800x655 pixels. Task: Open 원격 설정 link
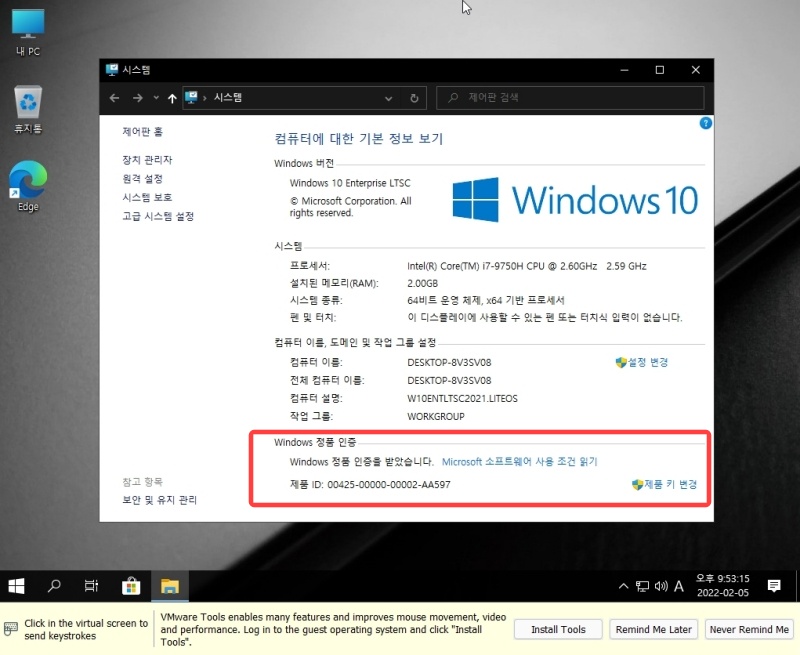point(142,179)
